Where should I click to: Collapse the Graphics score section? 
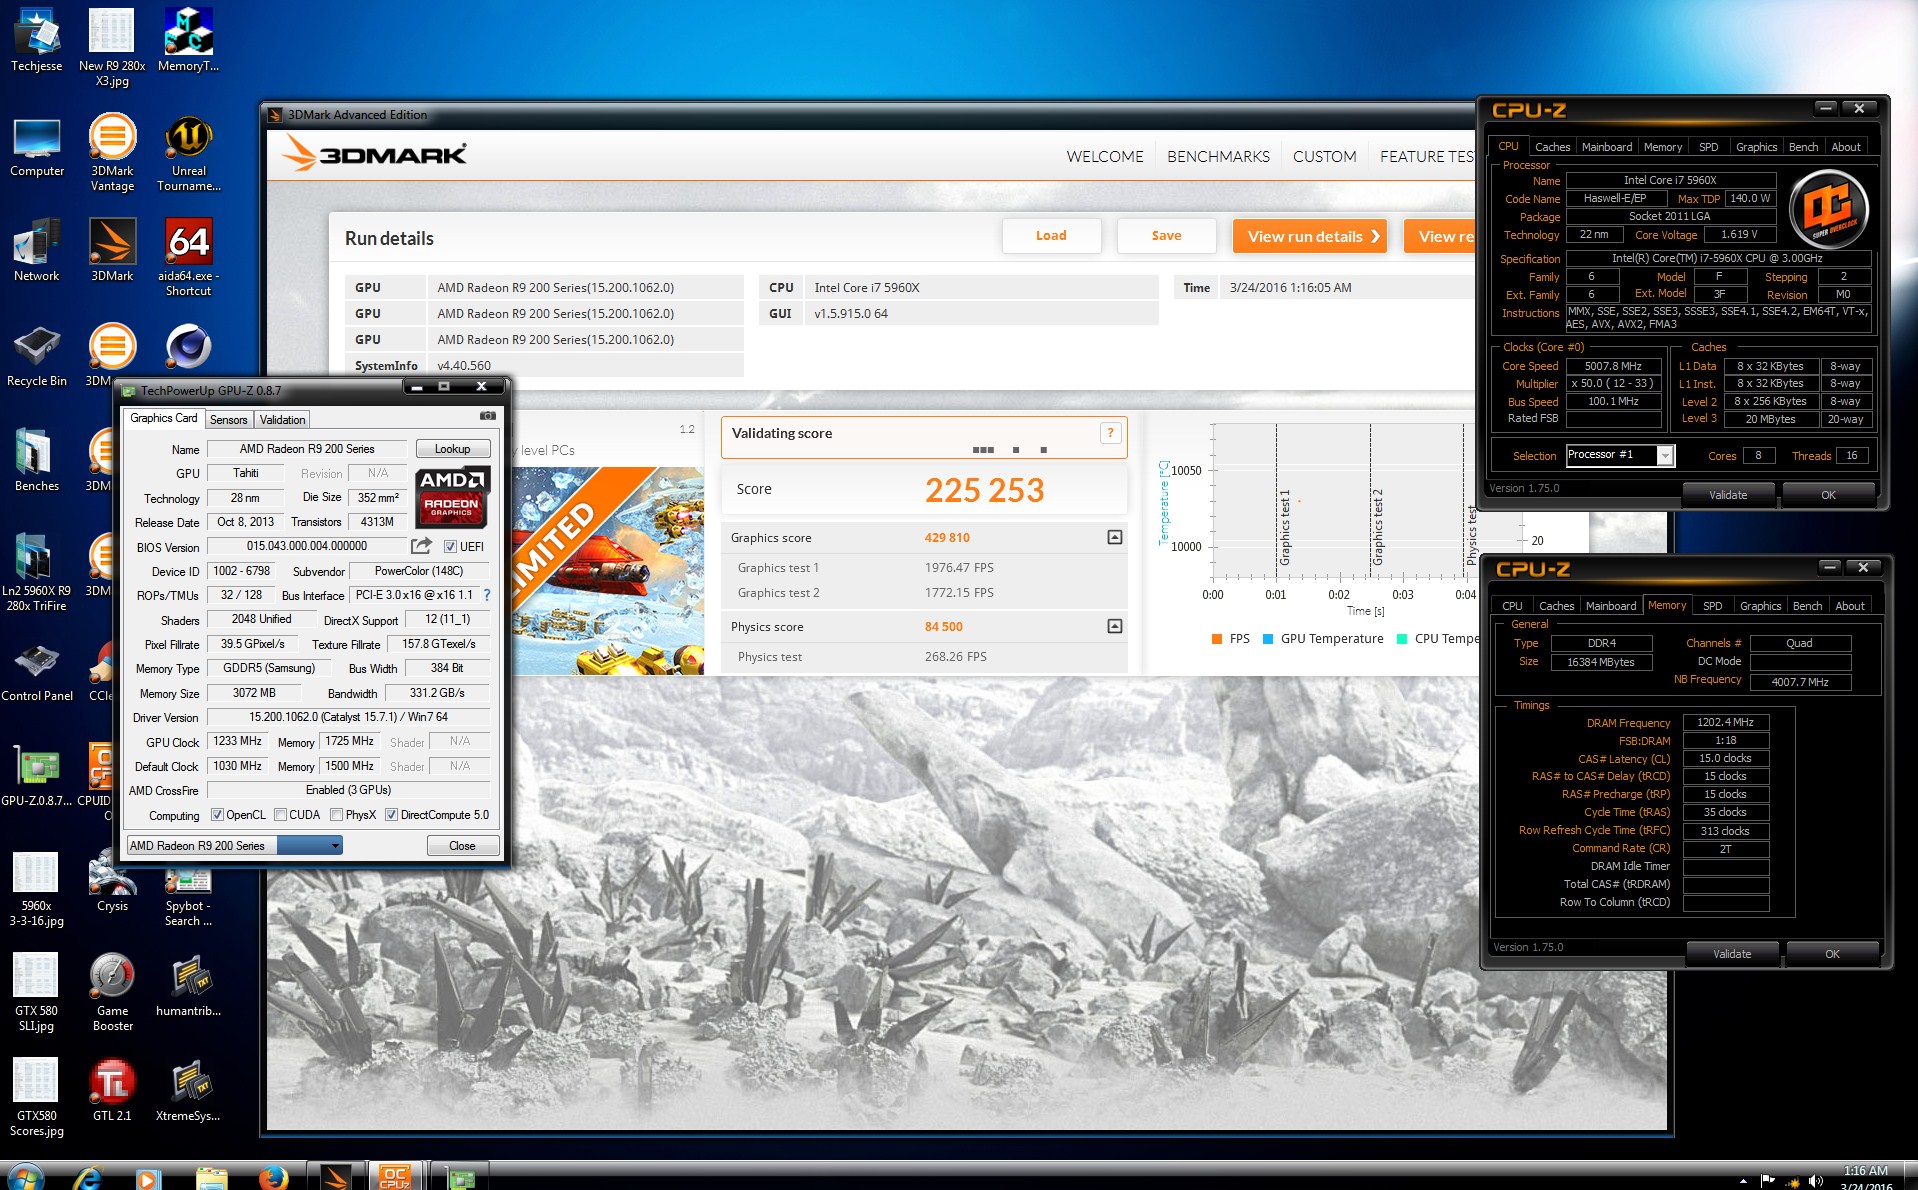1115,538
